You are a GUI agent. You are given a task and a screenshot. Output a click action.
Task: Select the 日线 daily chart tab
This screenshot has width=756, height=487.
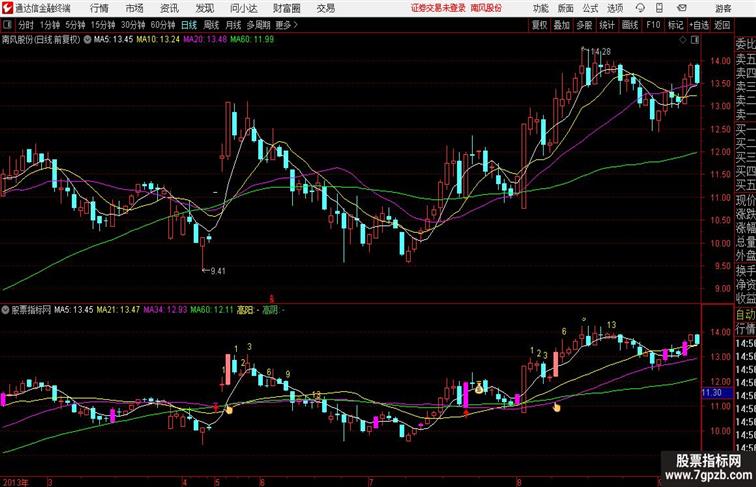coord(189,25)
